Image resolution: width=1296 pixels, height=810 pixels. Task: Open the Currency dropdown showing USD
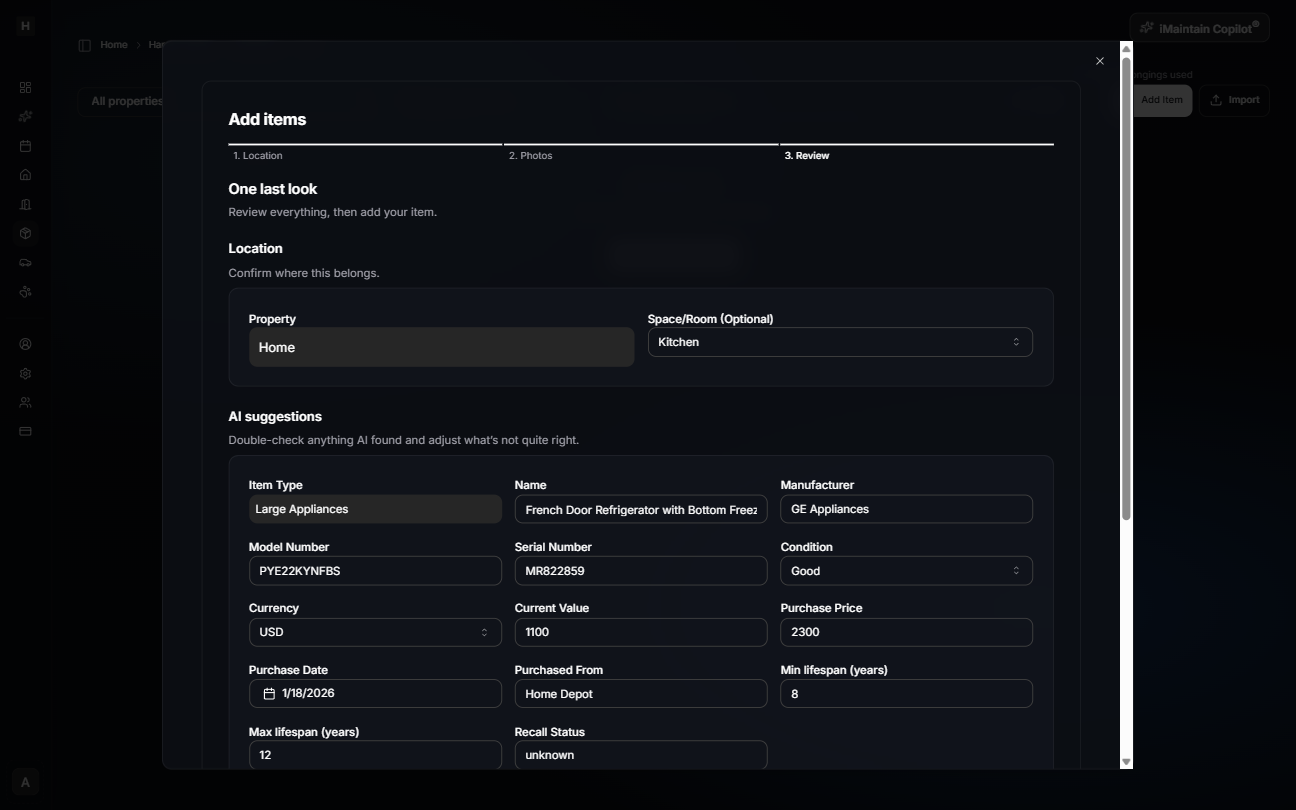(x=375, y=631)
